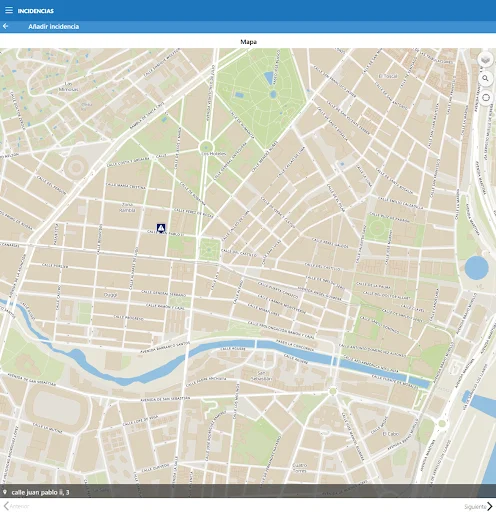Open the hamburger menu beside INCIDENCIAS
The width and height of the screenshot is (496, 512).
pyautogui.click(x=9, y=10)
